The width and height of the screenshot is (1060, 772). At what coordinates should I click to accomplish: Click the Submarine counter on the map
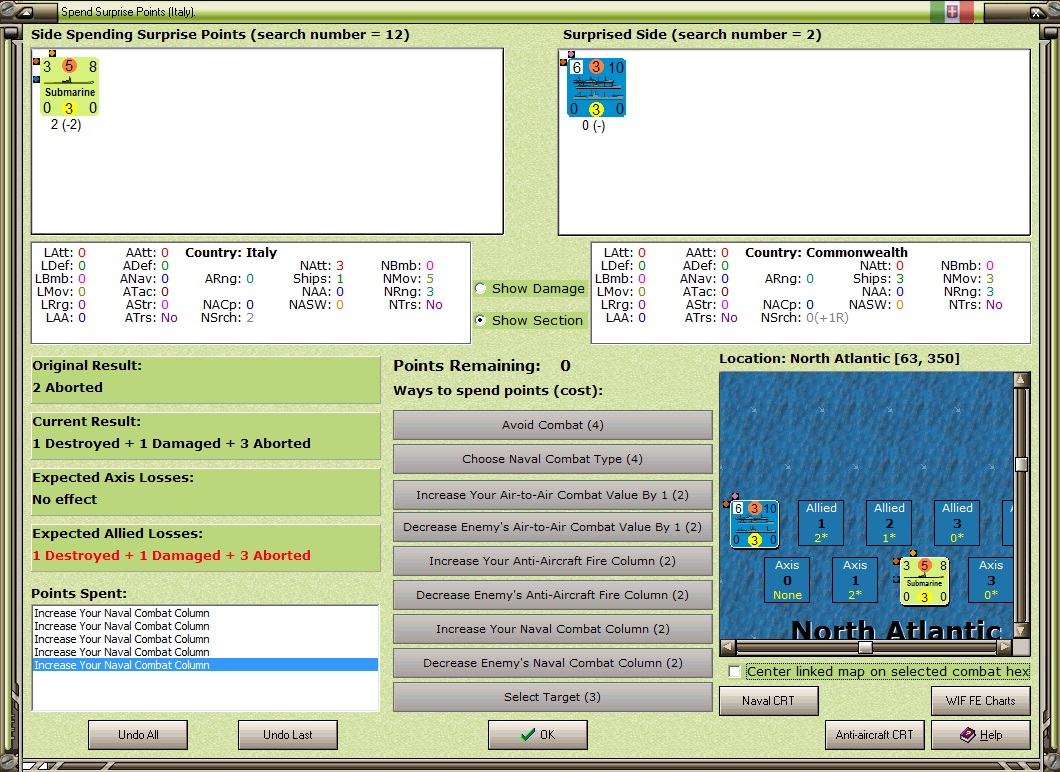click(x=924, y=581)
